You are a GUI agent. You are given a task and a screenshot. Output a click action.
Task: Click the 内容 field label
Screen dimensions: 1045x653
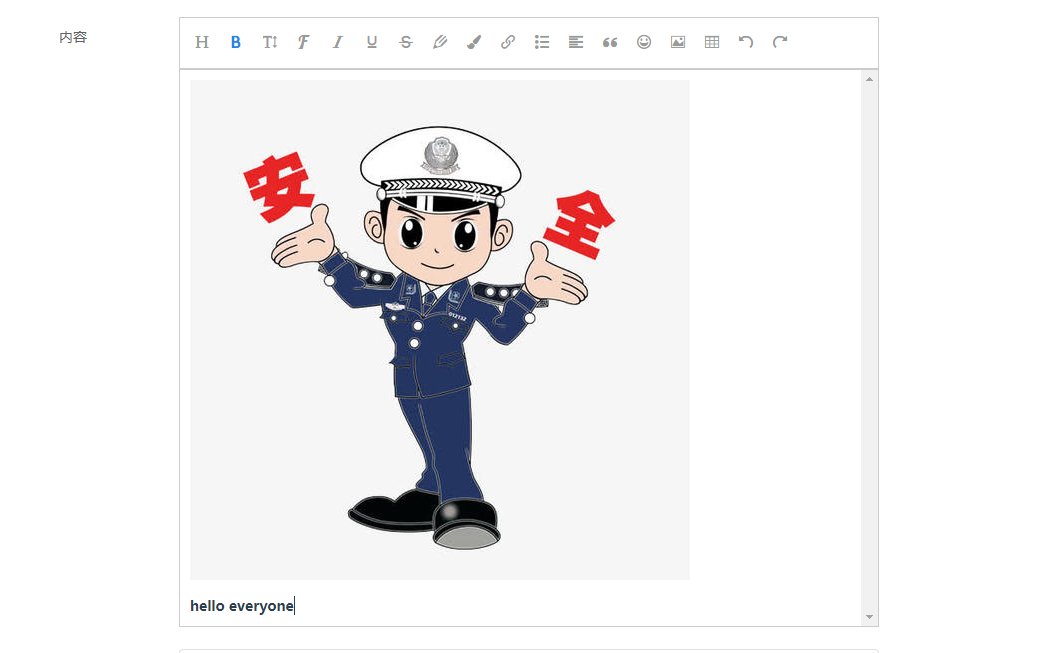point(73,37)
